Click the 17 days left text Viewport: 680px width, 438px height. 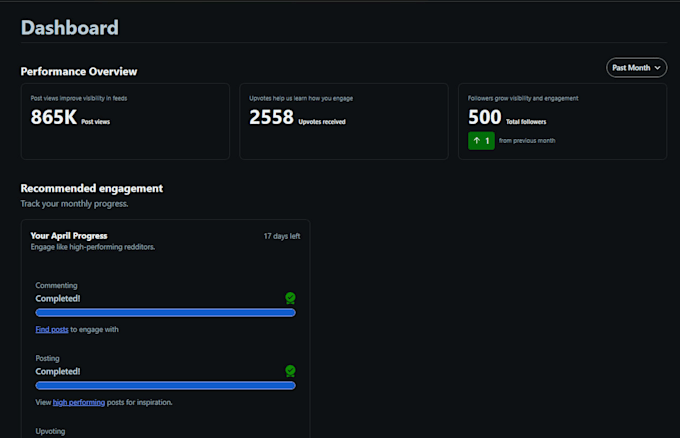(x=282, y=236)
